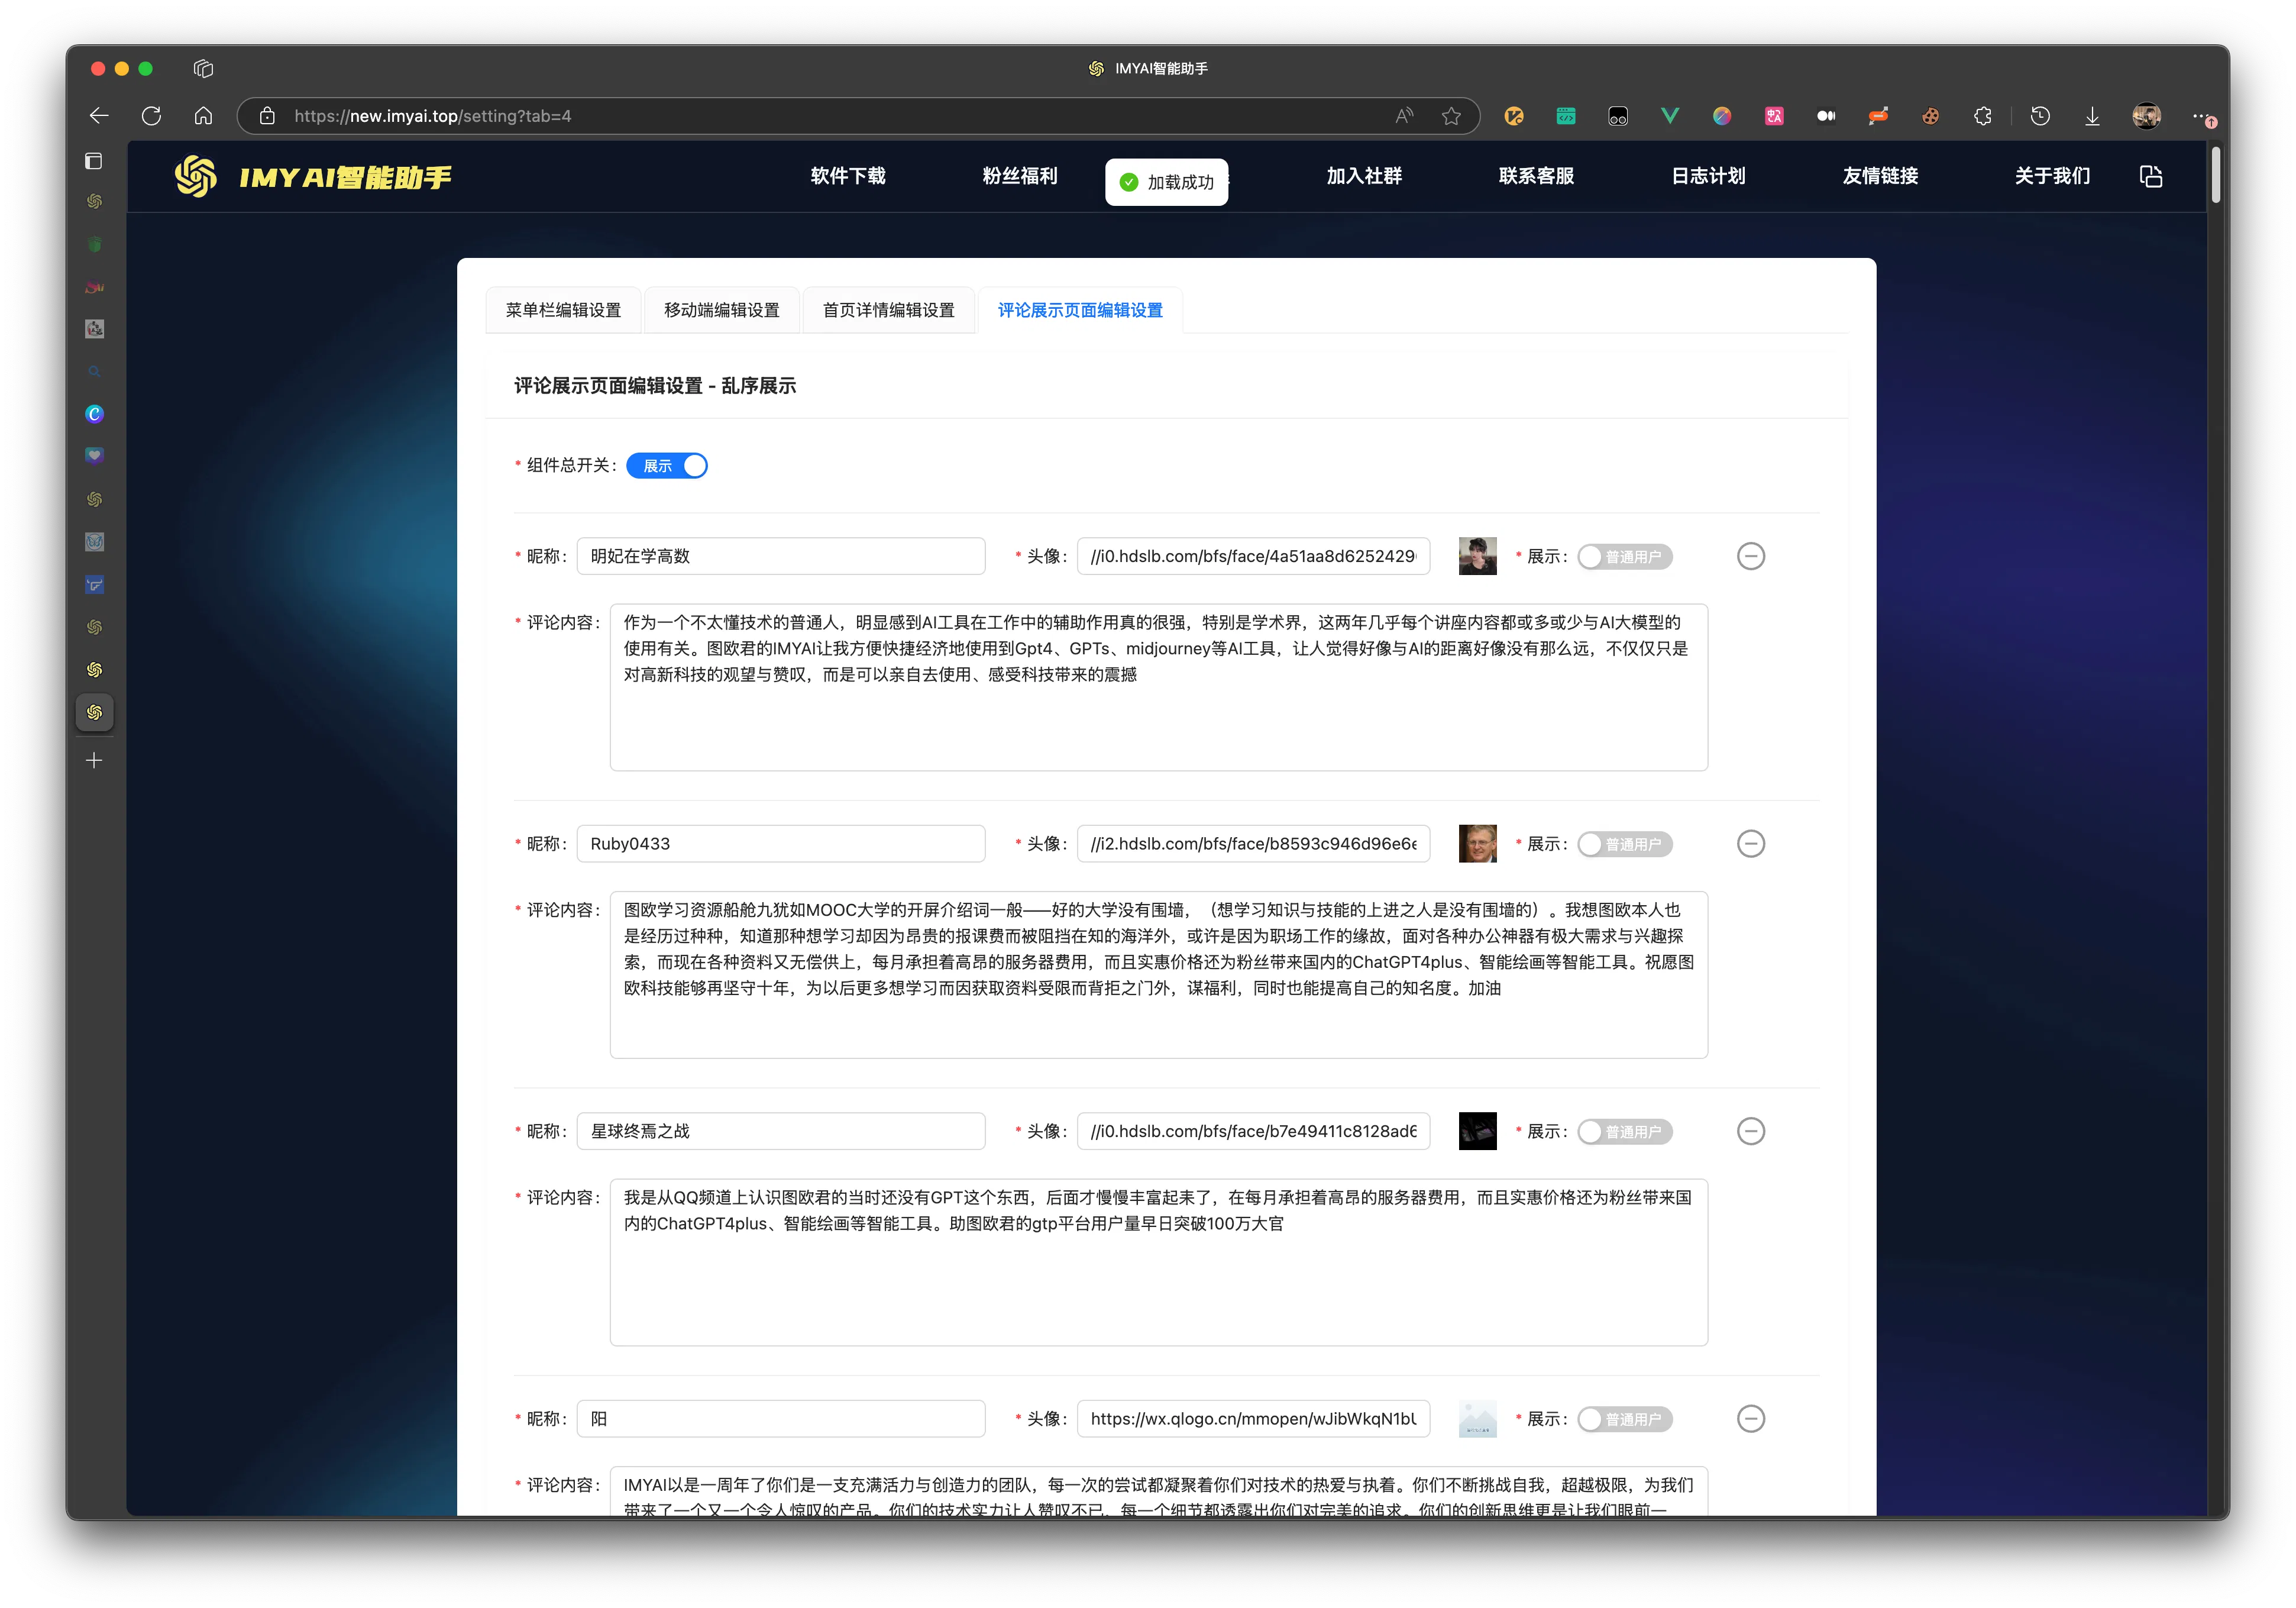Open the Vue devtools extension icon
This screenshot has width=2296, height=1608.
pyautogui.click(x=1669, y=116)
